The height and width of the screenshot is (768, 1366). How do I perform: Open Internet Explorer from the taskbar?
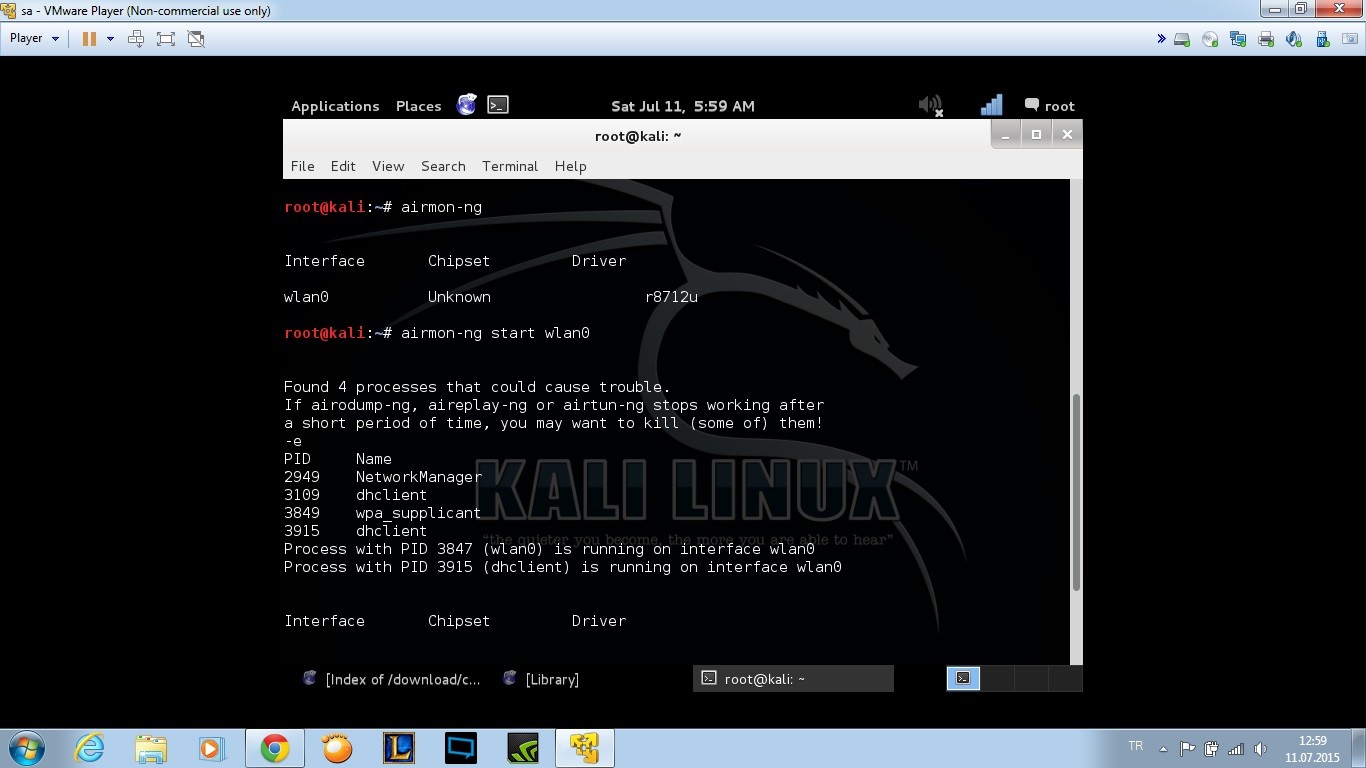click(x=89, y=748)
